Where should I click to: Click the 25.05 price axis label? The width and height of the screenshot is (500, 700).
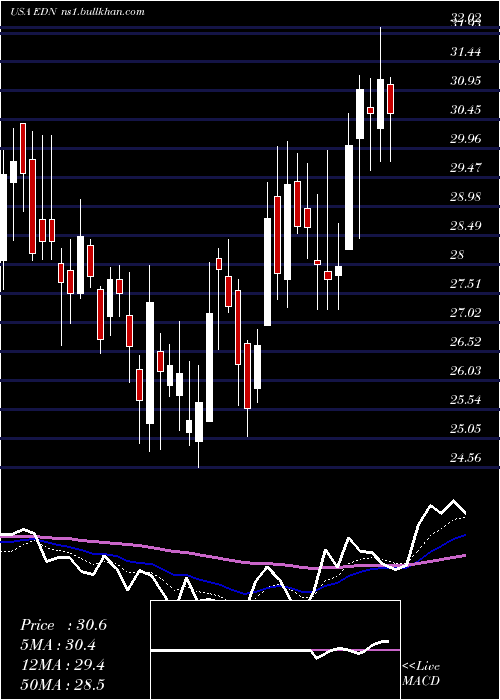pos(466,429)
